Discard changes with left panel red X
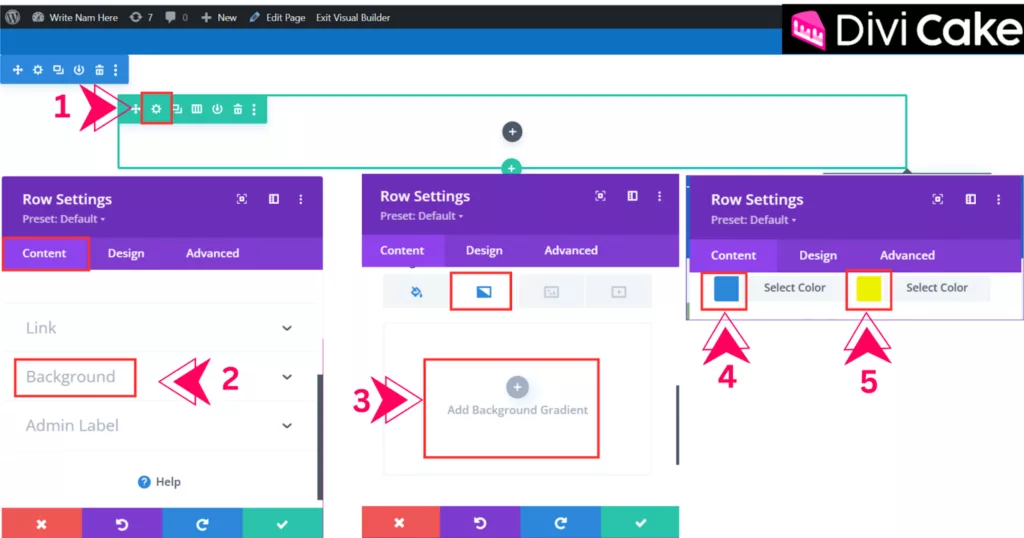The width and height of the screenshot is (1024, 538). pyautogui.click(x=41, y=524)
